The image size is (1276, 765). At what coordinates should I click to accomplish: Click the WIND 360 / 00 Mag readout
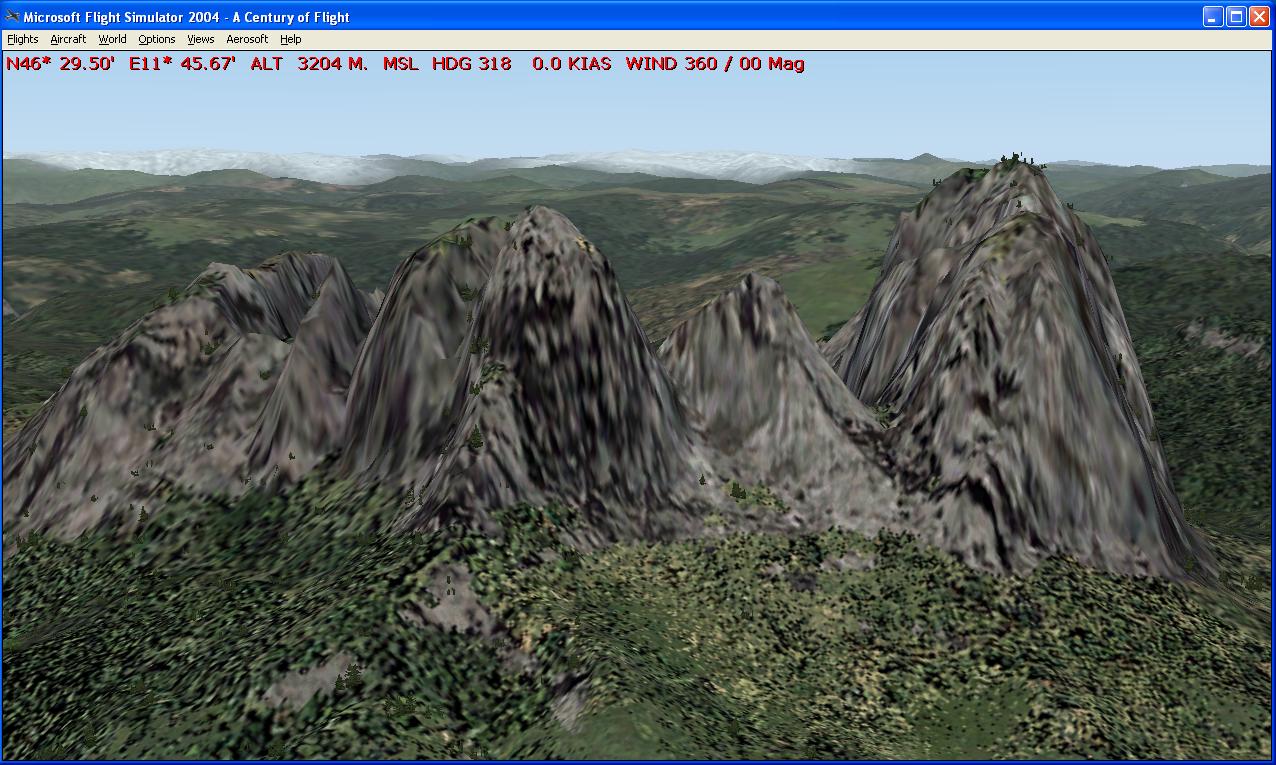point(714,64)
